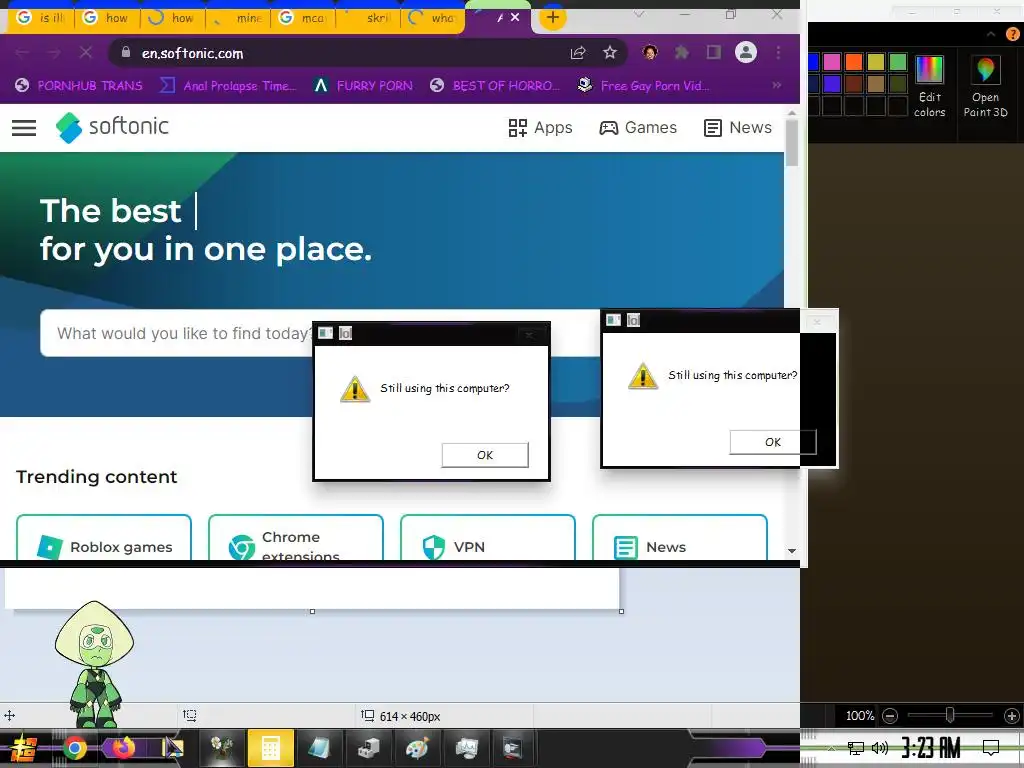Image resolution: width=1024 pixels, height=768 pixels.
Task: Open the avatar extension icon in Chrome toolbar
Action: [x=650, y=52]
